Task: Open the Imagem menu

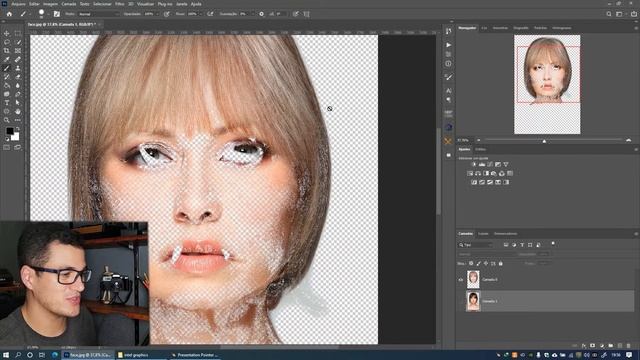Action: [50, 4]
